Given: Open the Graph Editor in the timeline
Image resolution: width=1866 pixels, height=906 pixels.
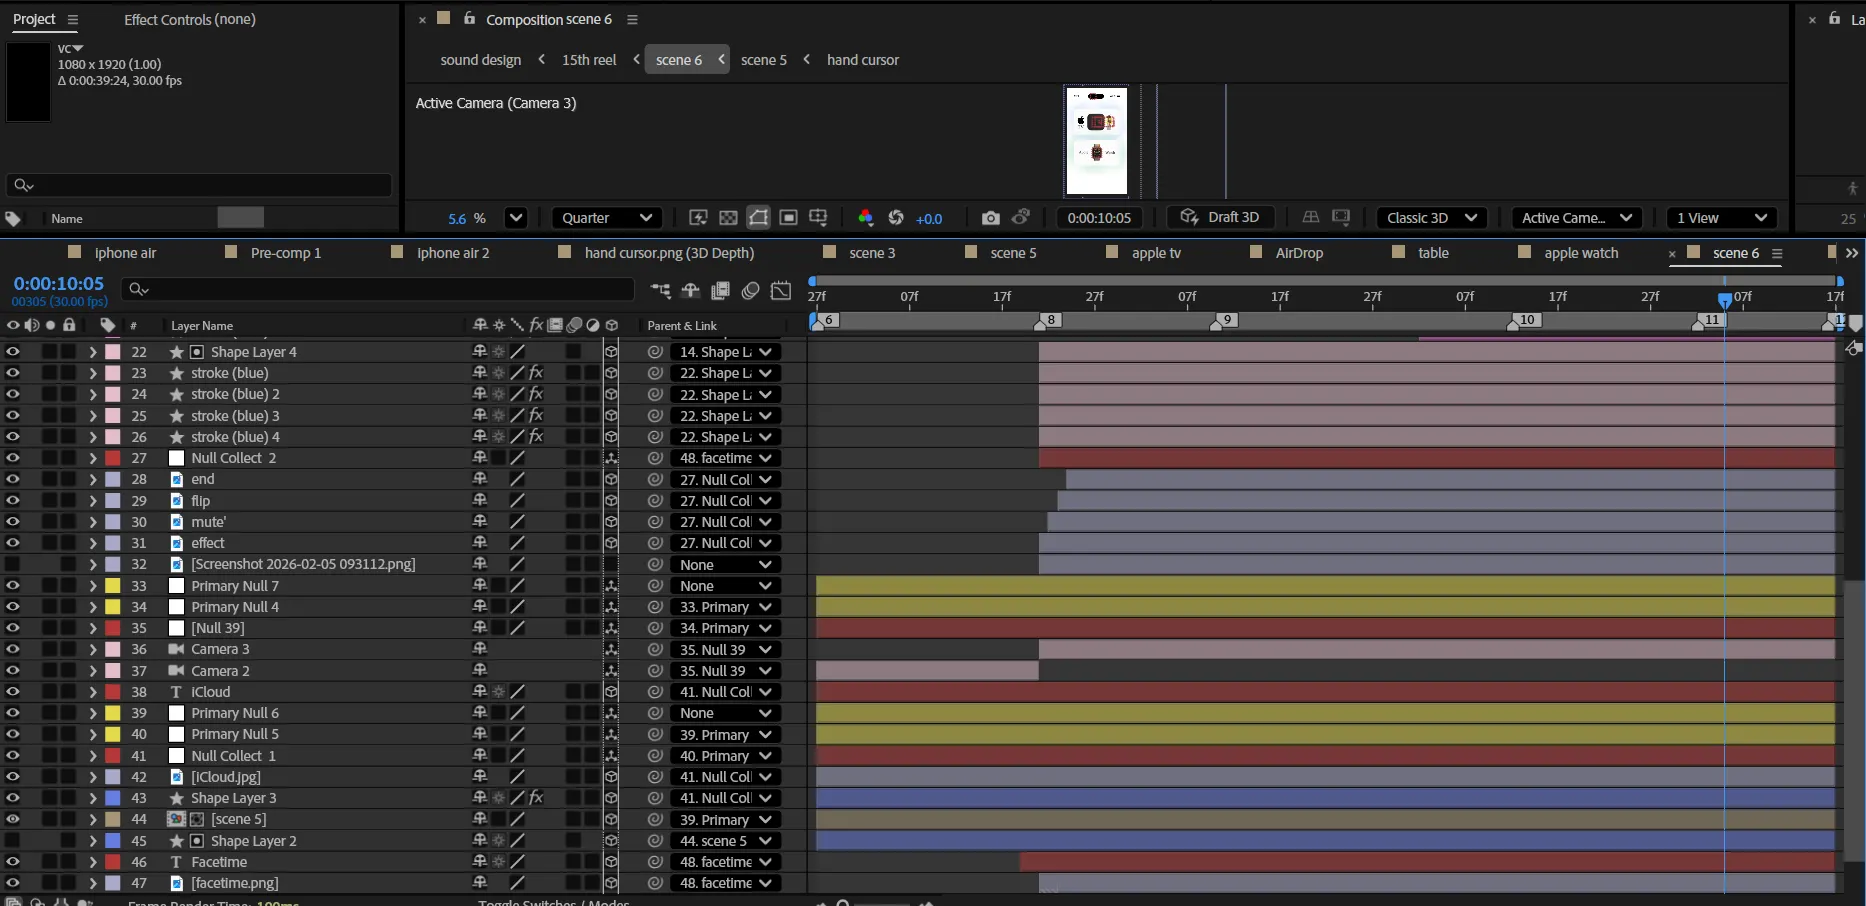Looking at the screenshot, I should pyautogui.click(x=781, y=290).
